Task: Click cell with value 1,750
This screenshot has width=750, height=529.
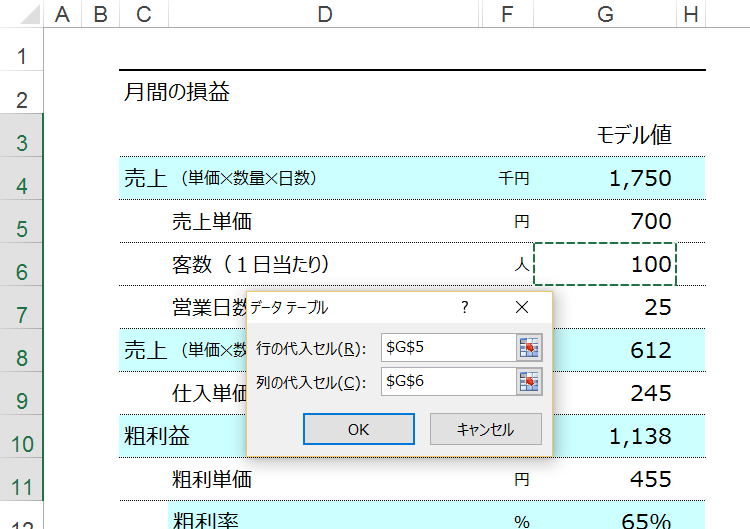Action: tap(605, 178)
